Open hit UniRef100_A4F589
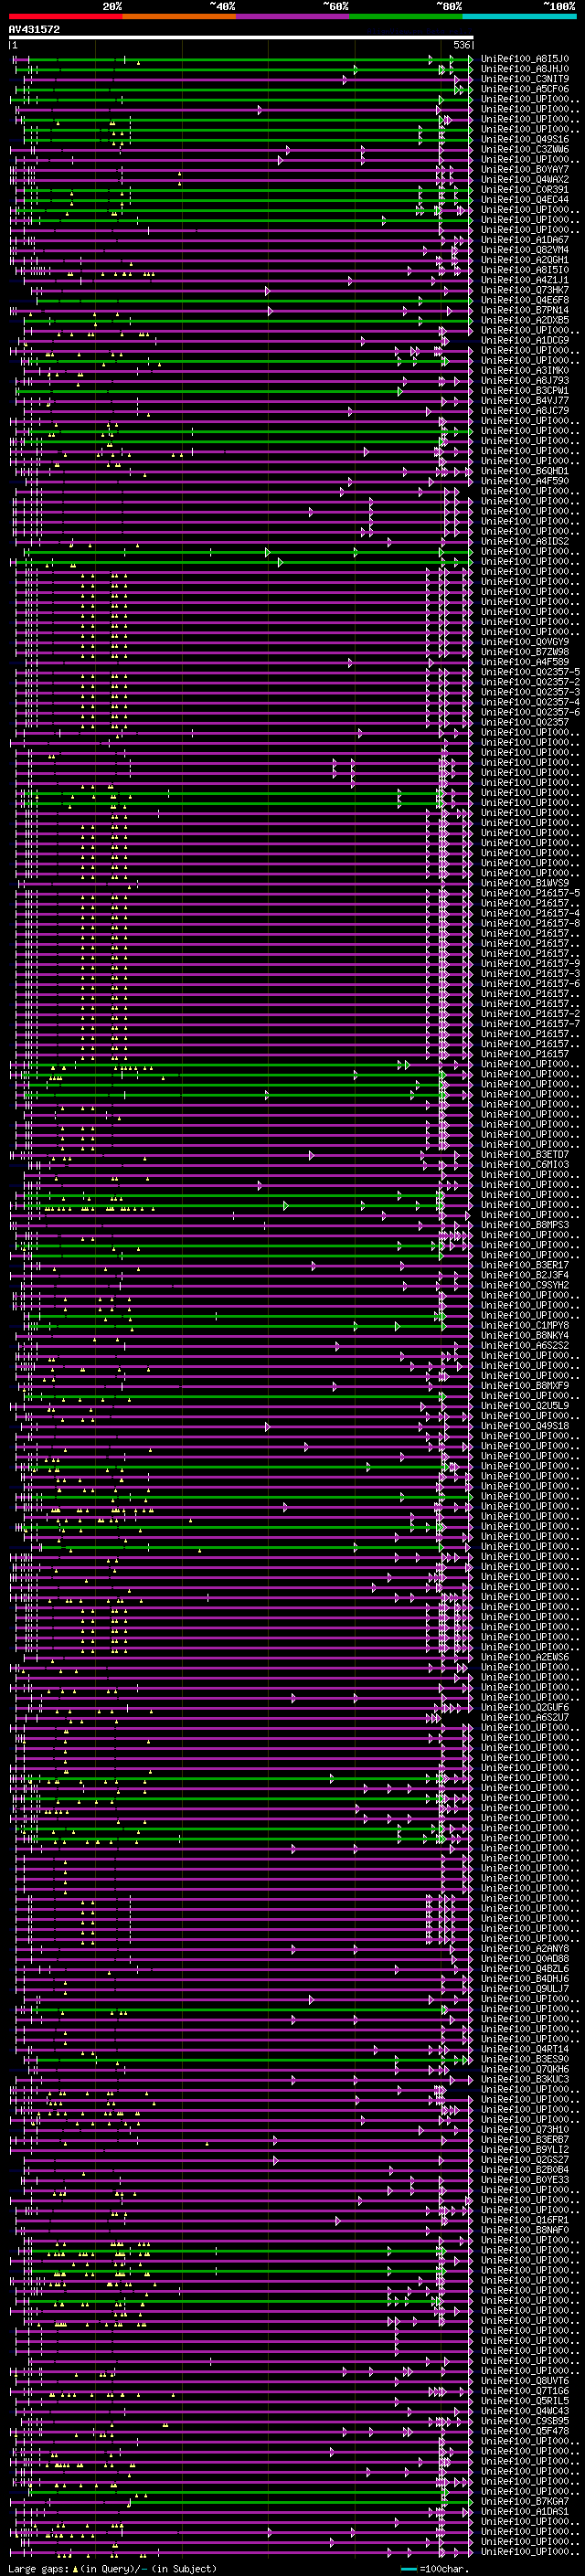The height and width of the screenshot is (2576, 585). coord(524,662)
